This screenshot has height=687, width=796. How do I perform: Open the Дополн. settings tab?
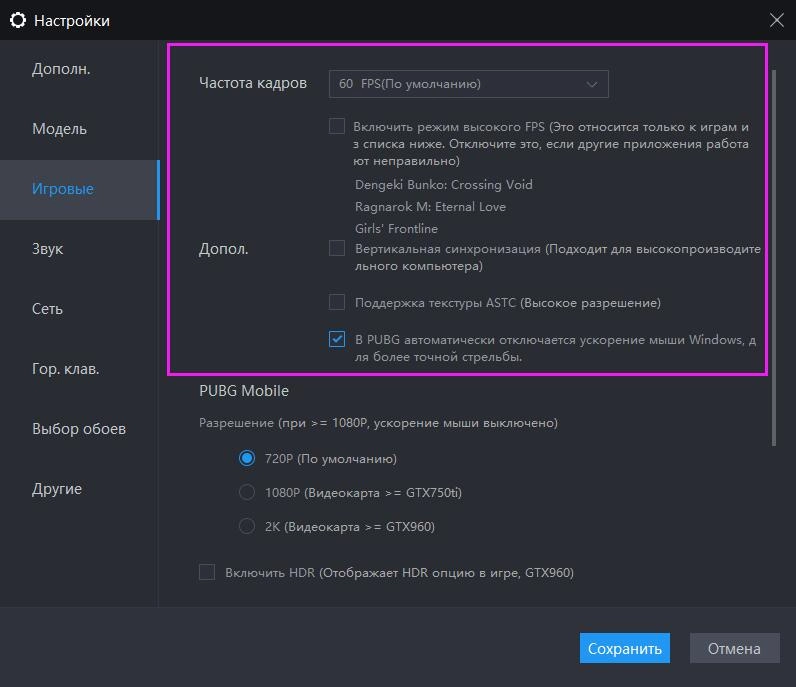[79, 69]
